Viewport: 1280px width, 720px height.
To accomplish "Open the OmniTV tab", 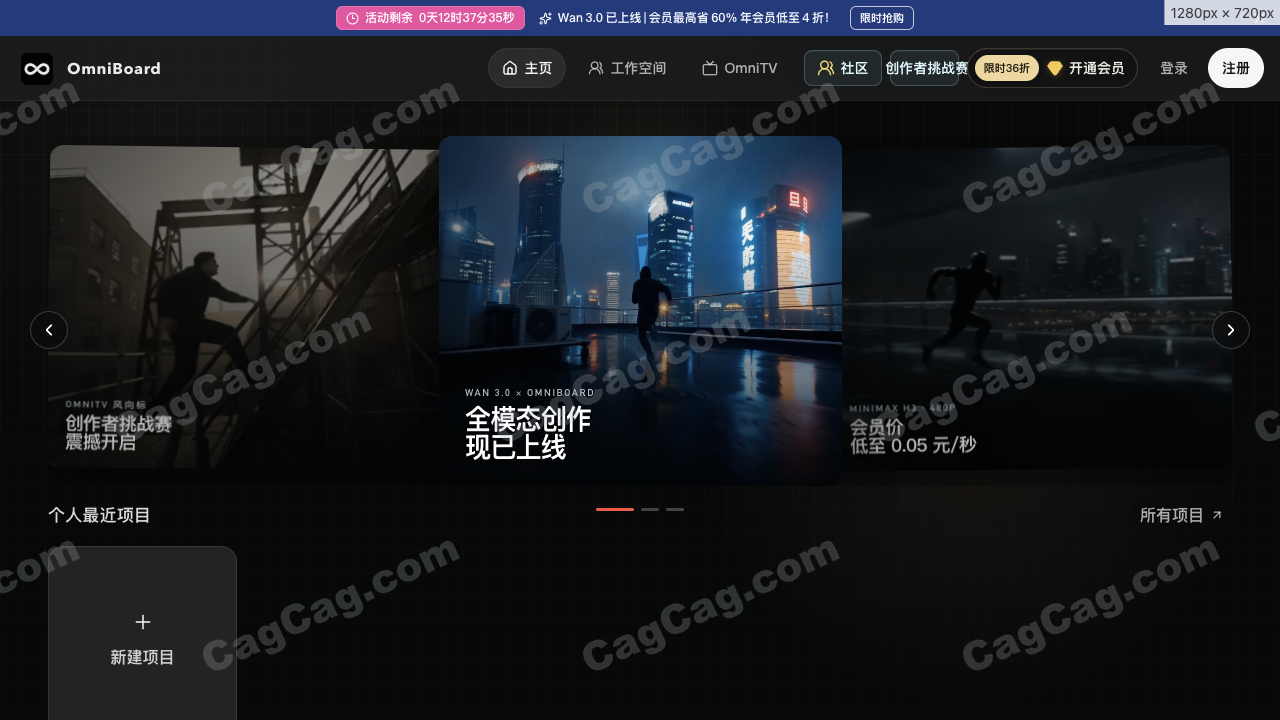I will (x=740, y=68).
